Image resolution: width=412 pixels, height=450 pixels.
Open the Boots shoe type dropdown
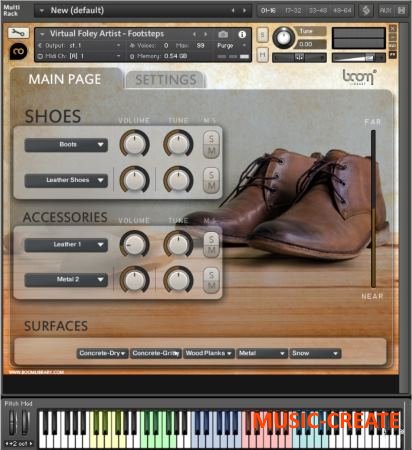point(66,145)
